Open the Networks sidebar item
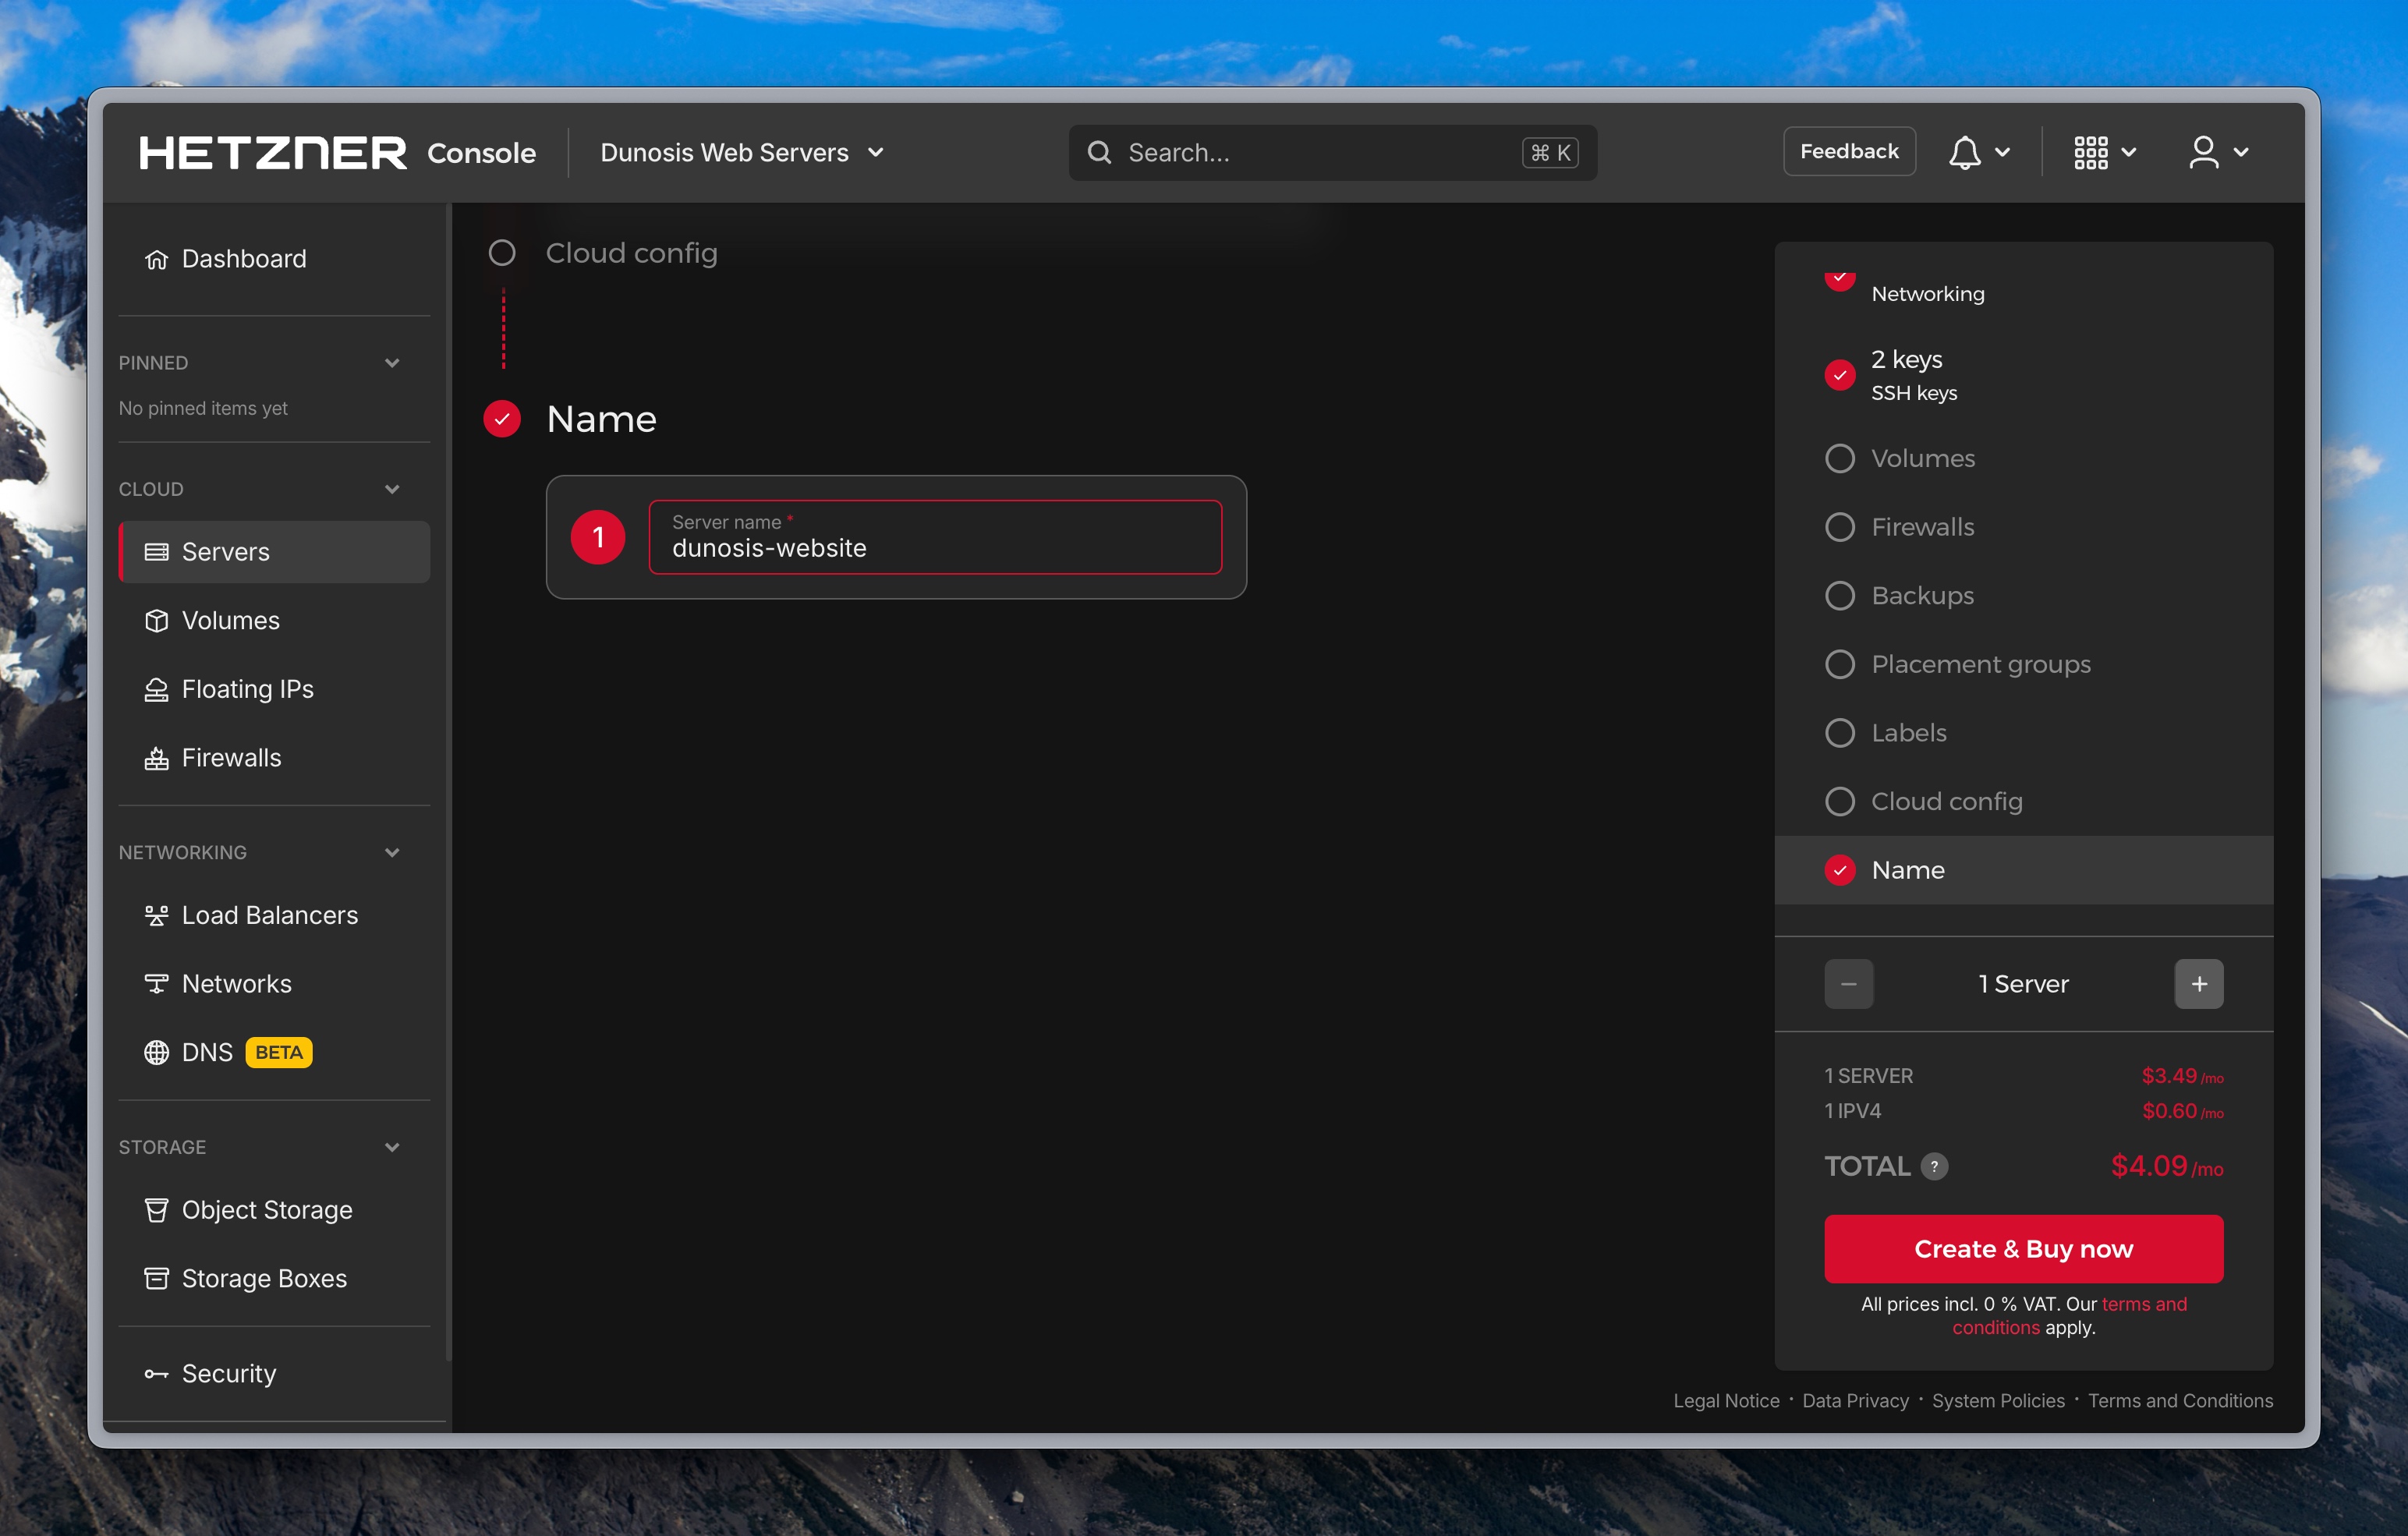The image size is (2408, 1536). (236, 984)
